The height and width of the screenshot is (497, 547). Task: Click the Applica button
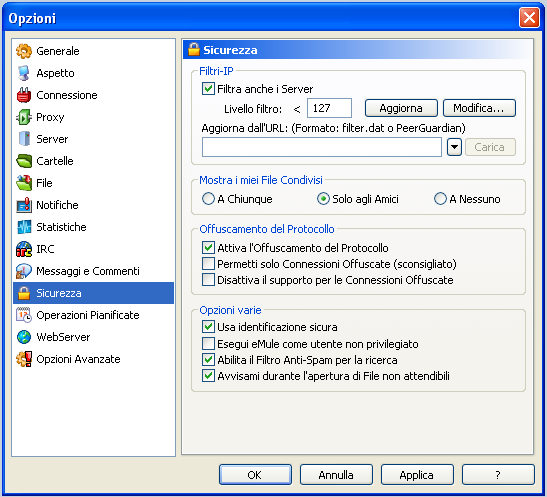point(417,475)
